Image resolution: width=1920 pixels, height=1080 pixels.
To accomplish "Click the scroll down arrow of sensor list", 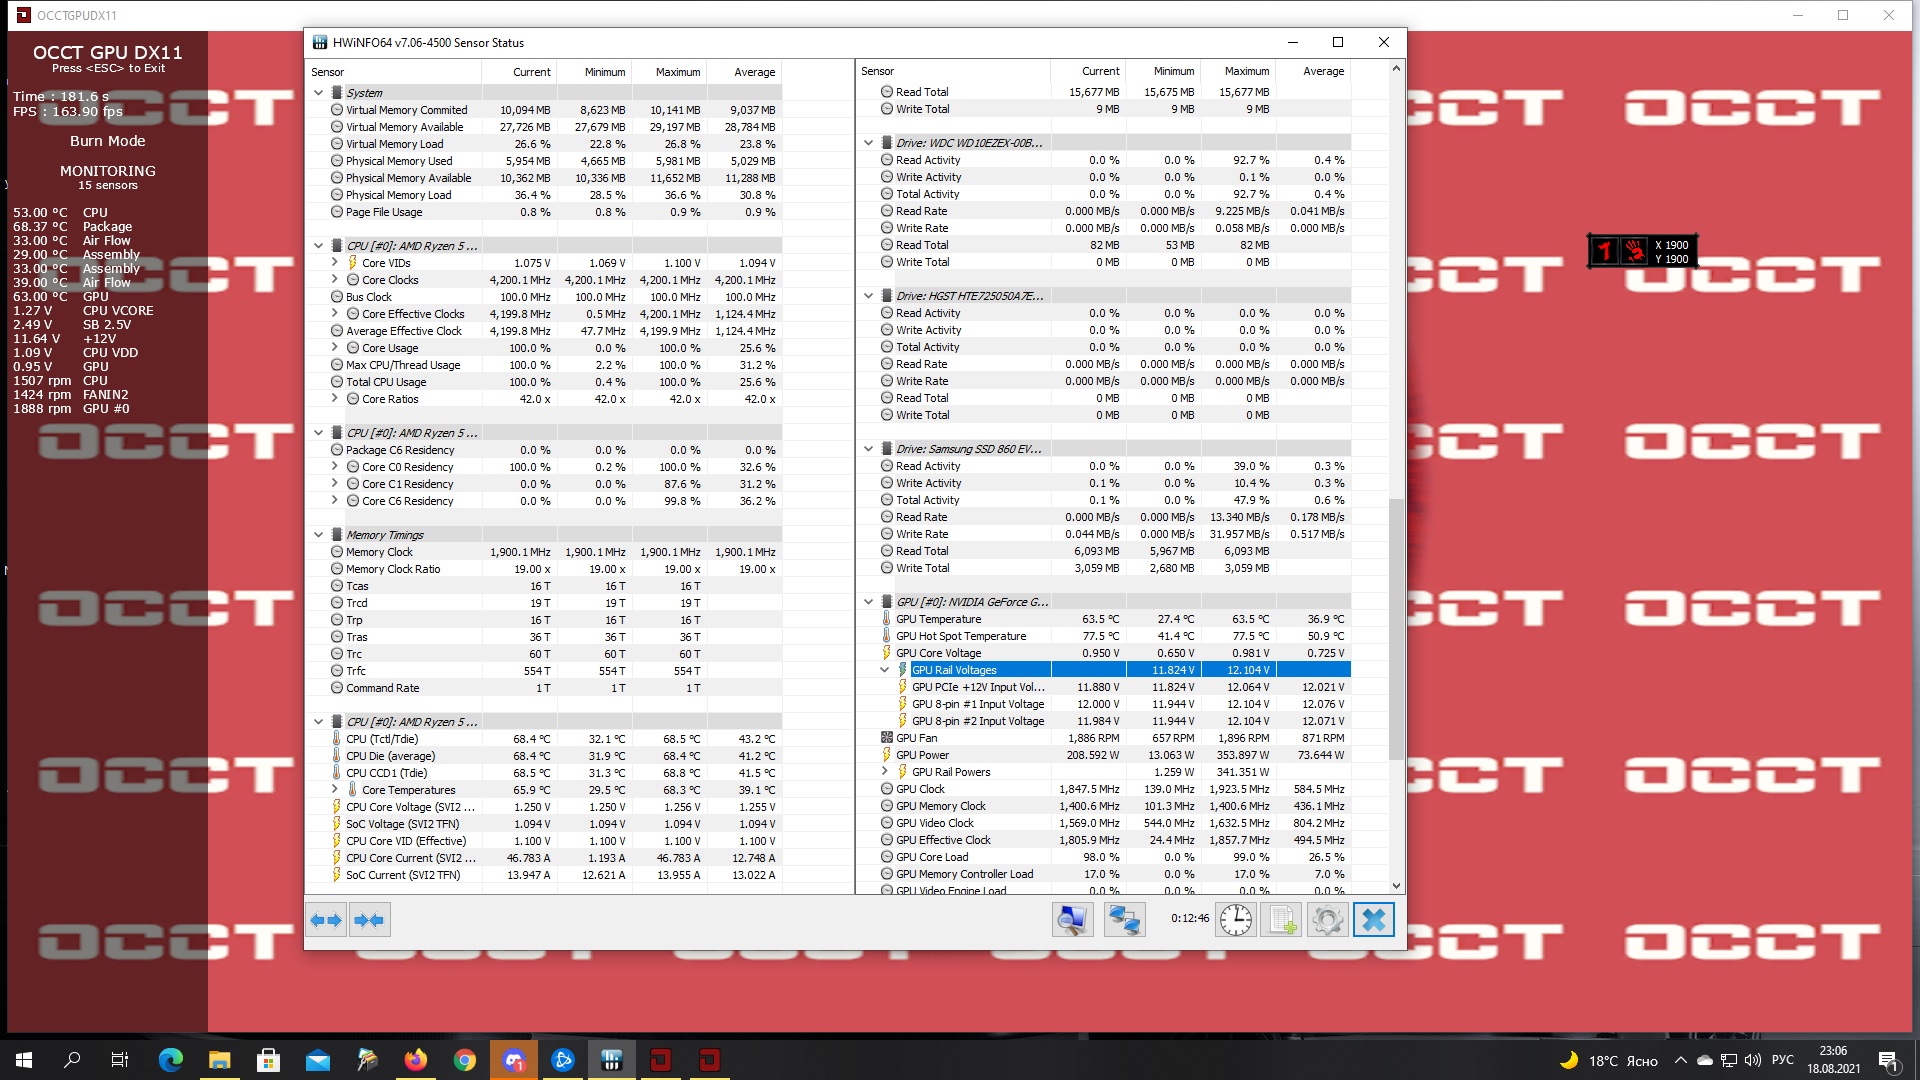I will [1396, 886].
